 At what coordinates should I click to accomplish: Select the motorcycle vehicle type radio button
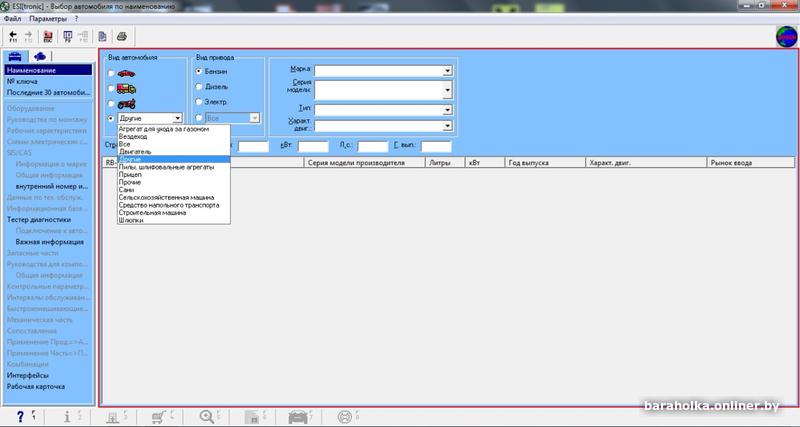click(x=111, y=103)
